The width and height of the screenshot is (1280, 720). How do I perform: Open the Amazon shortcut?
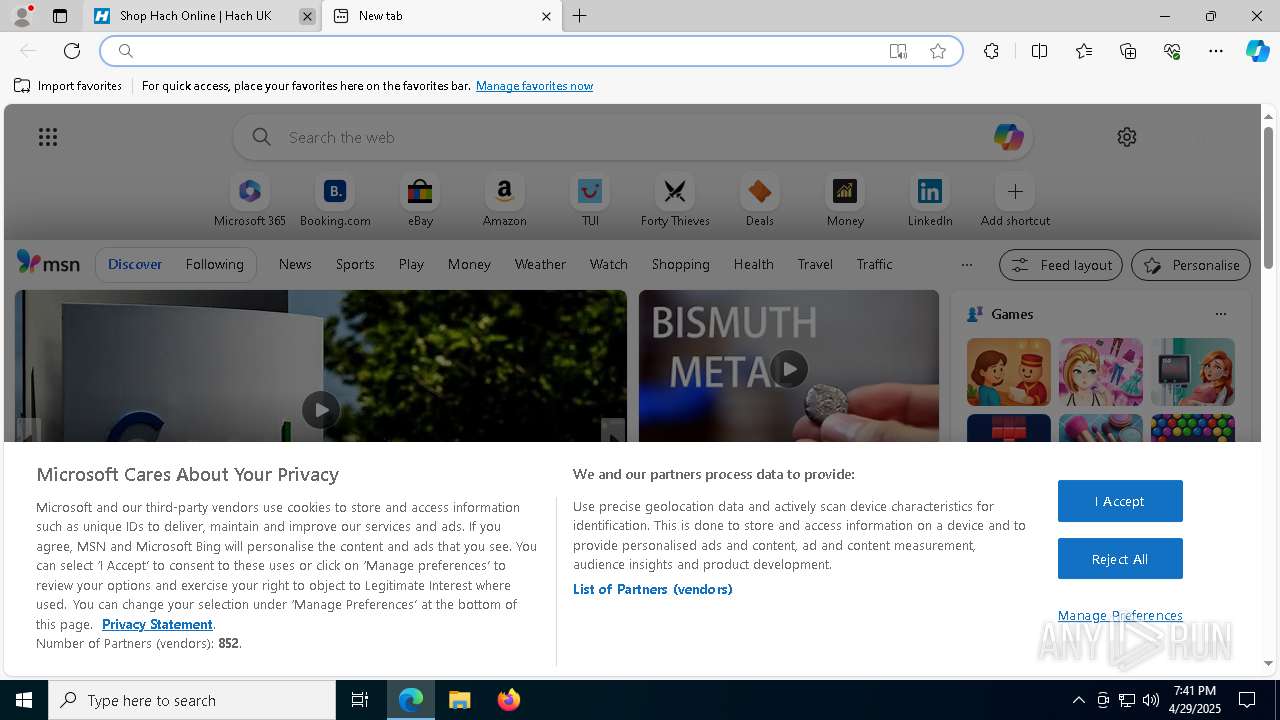point(504,201)
